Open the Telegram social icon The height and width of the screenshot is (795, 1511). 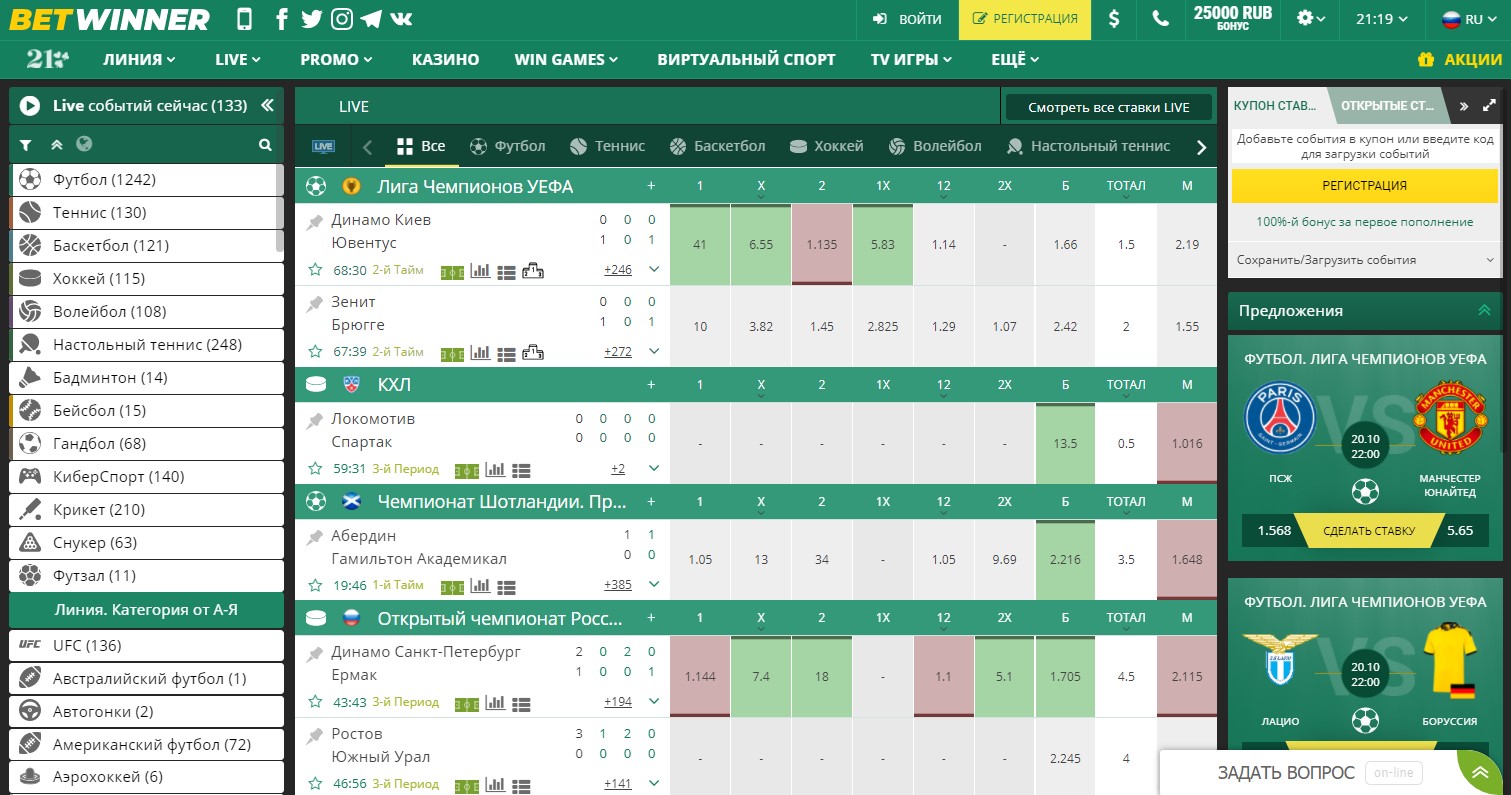coord(371,19)
